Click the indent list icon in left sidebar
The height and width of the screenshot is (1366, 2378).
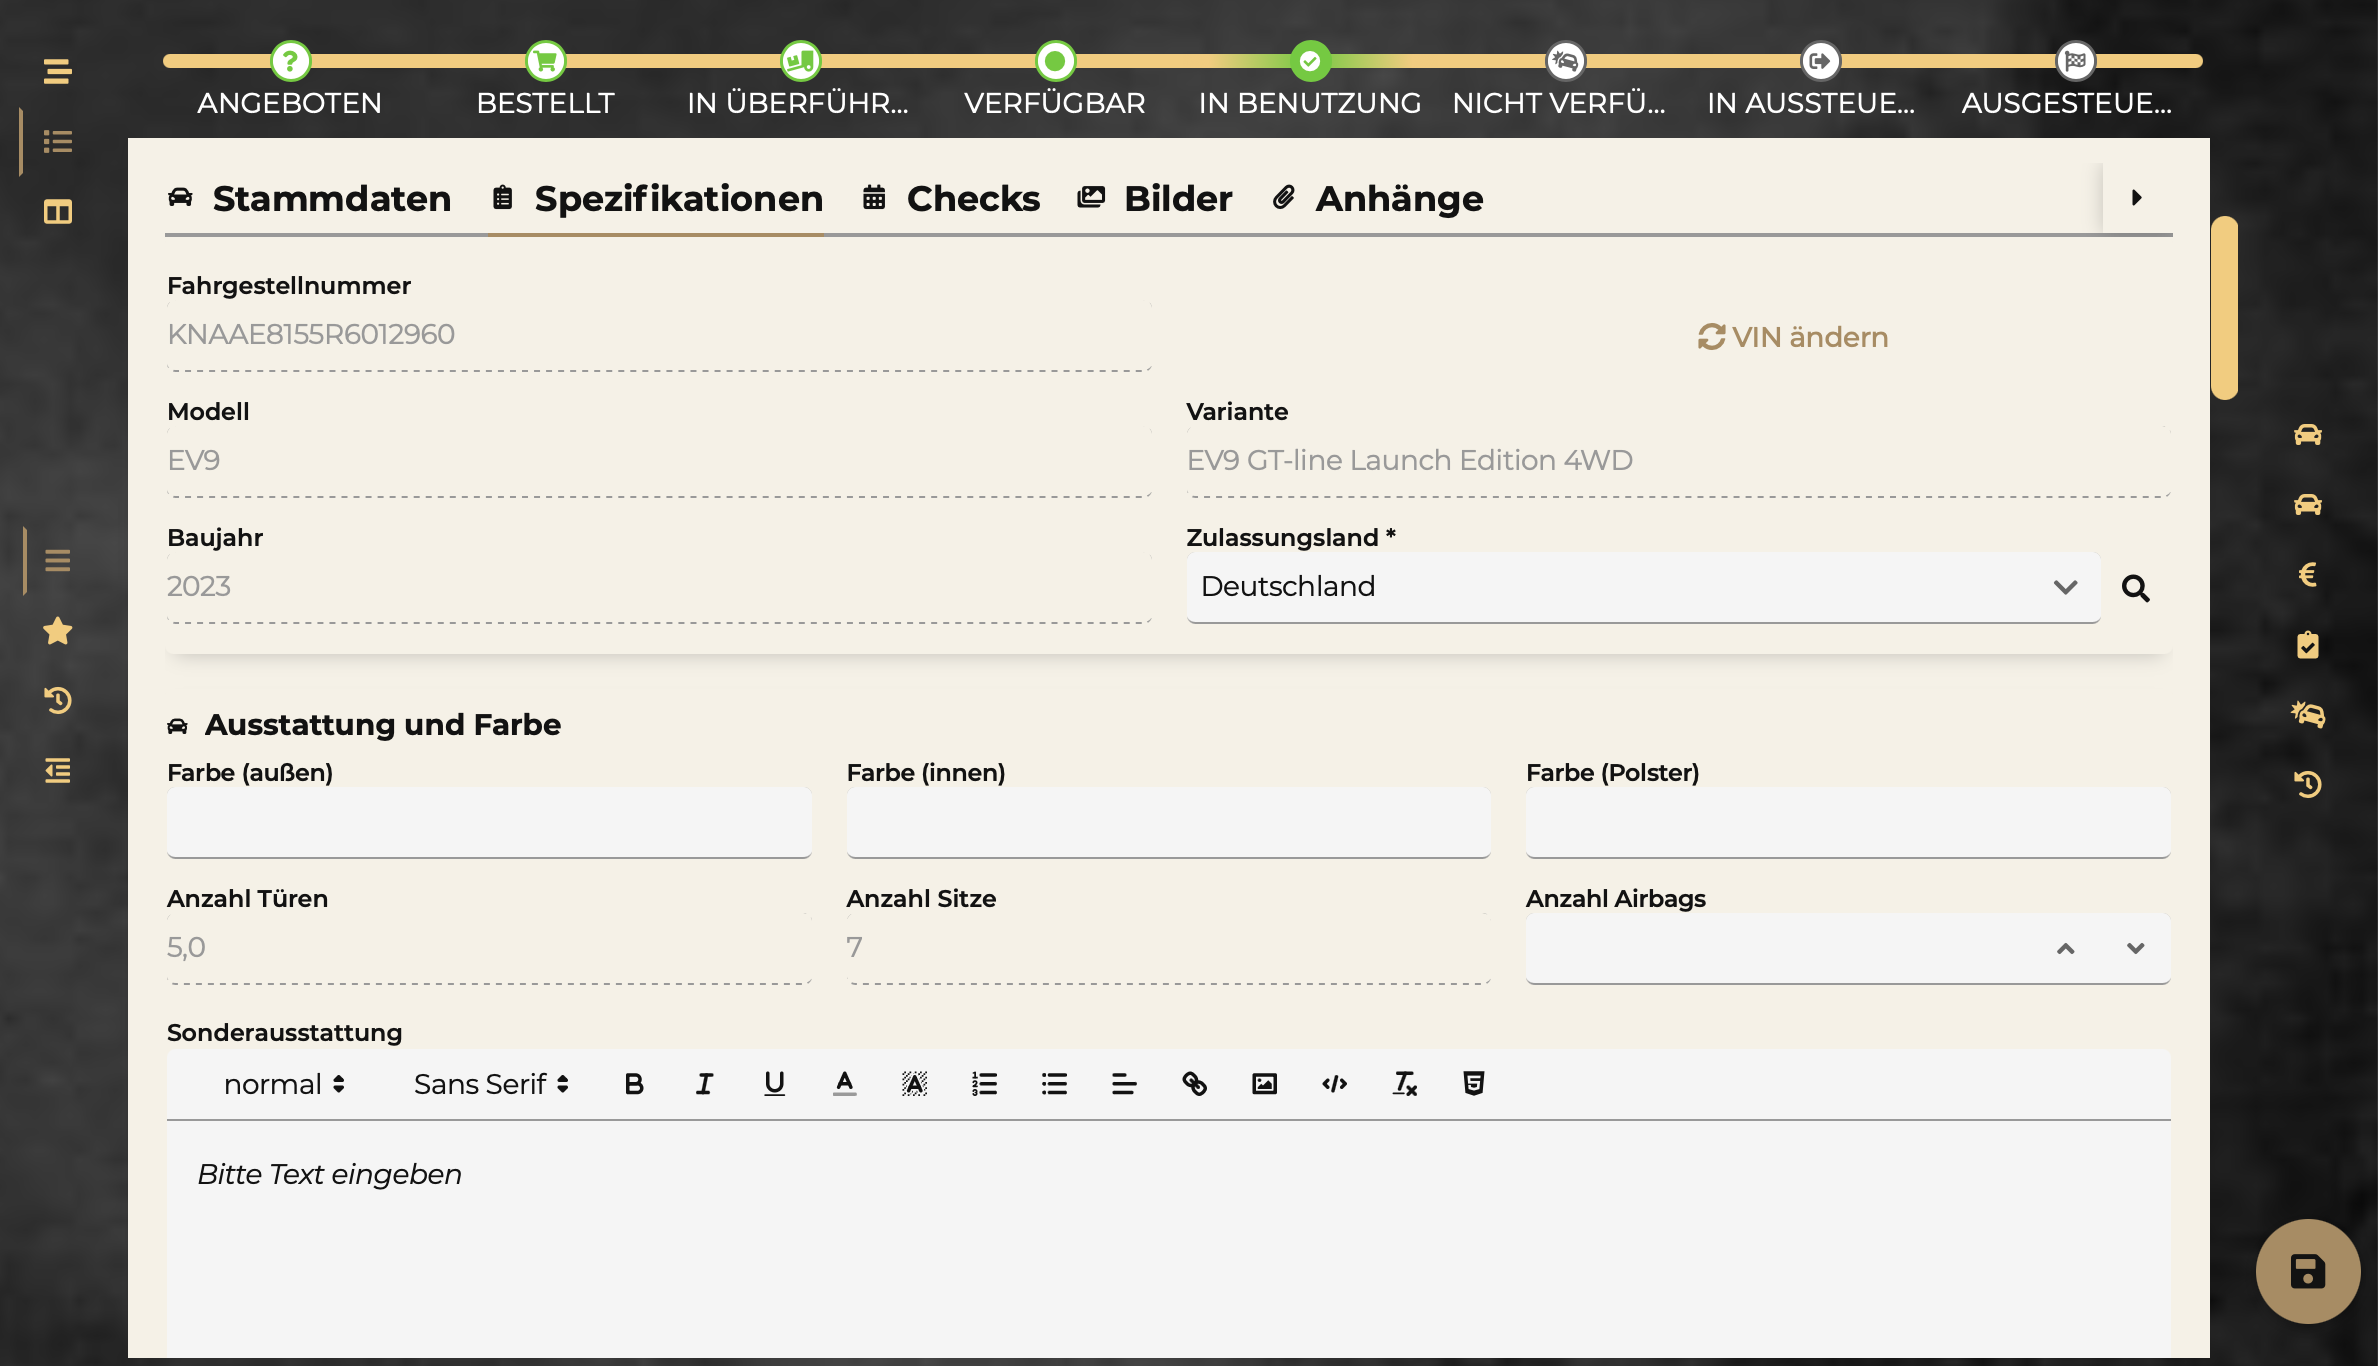point(57,770)
